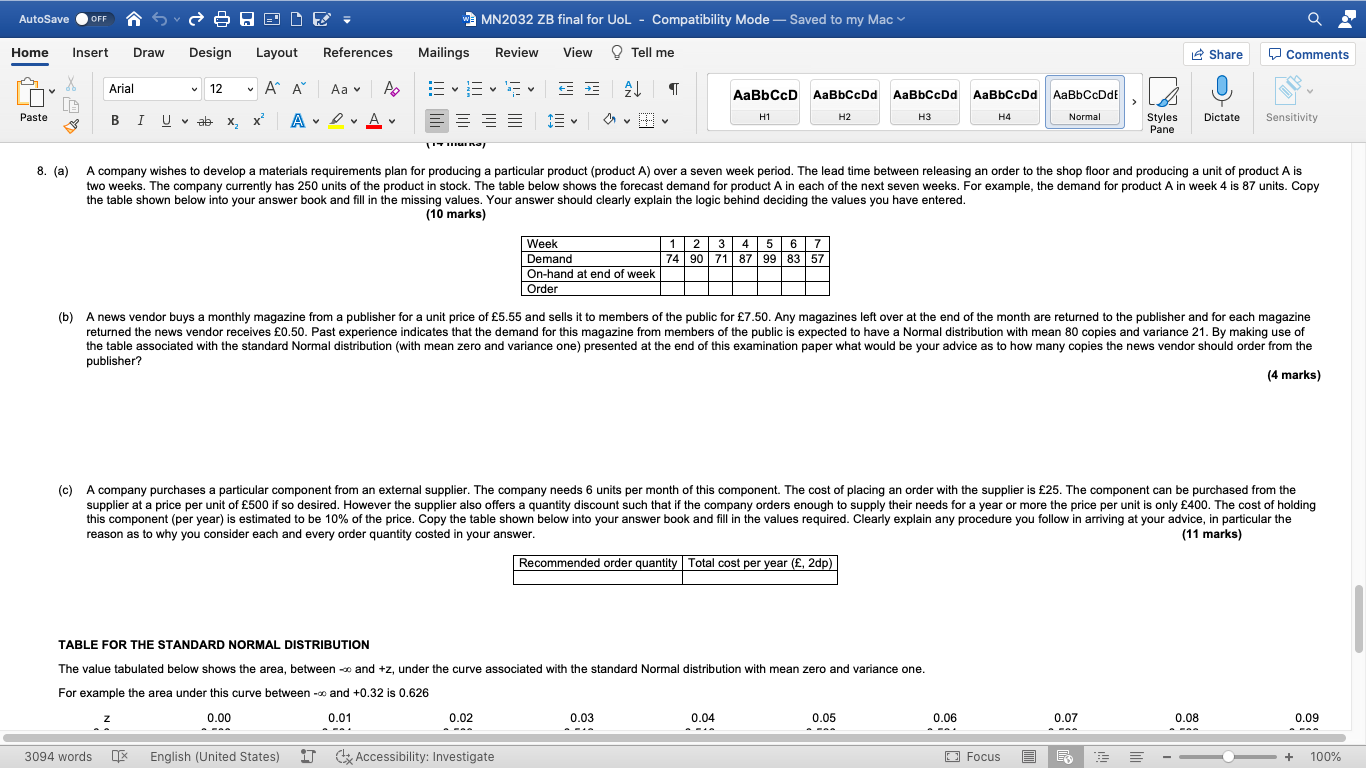Apply yellow text highlight color
This screenshot has height=768, width=1366.
[337, 120]
